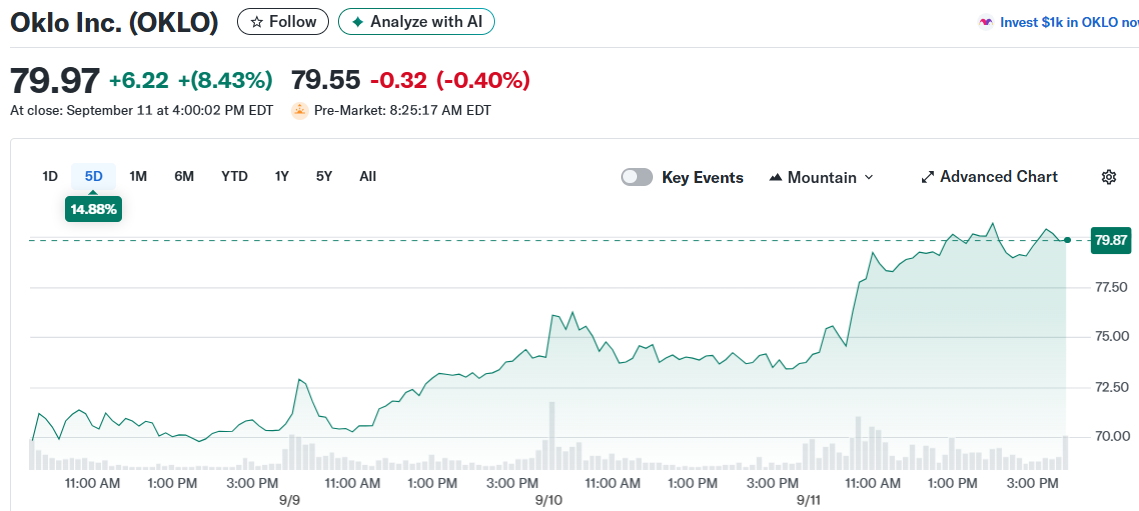The image size is (1139, 511).
Task: Select the 1M range tab
Action: pyautogui.click(x=138, y=177)
